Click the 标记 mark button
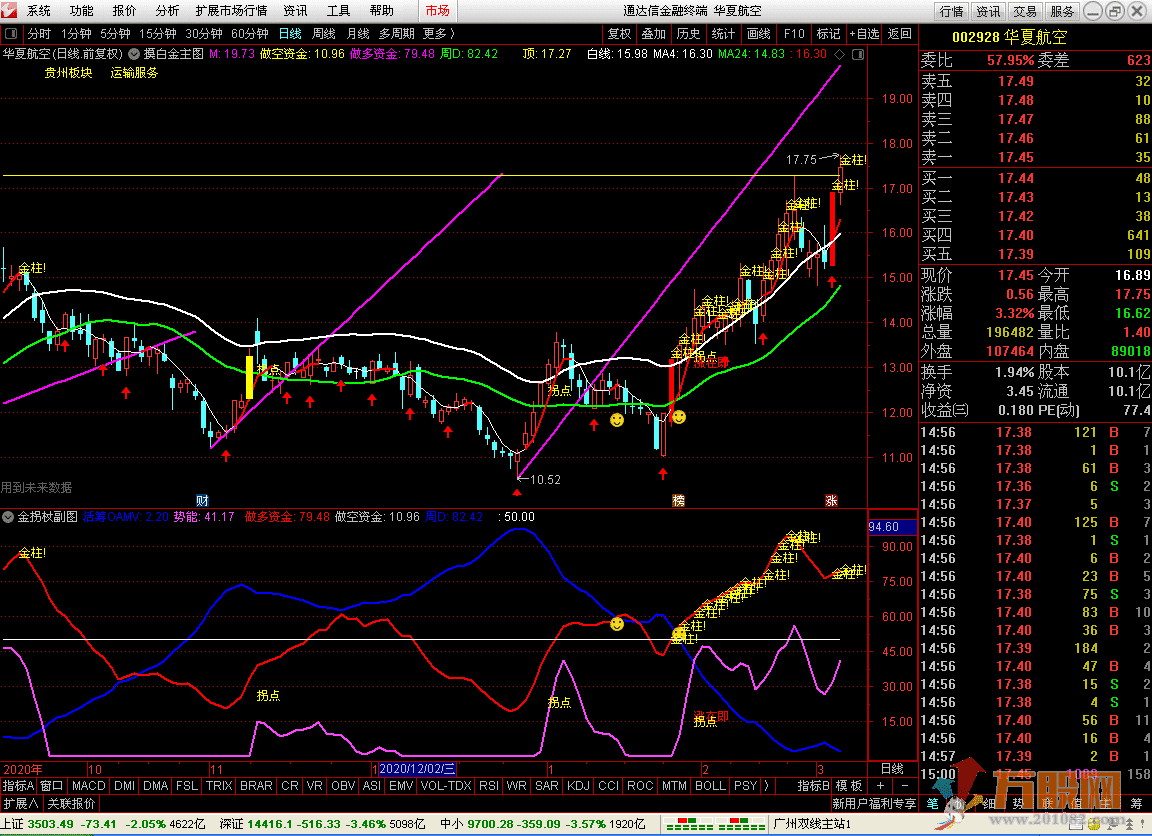 coord(828,34)
